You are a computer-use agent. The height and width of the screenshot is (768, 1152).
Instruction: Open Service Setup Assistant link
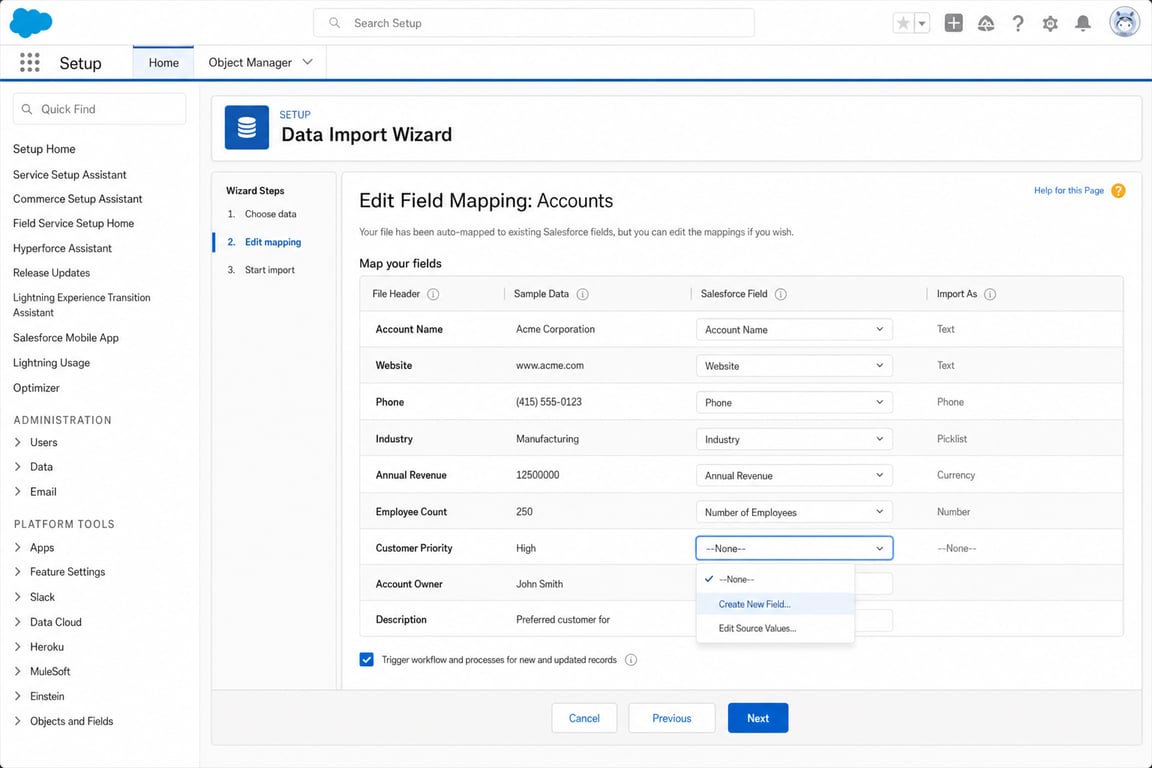coord(70,175)
